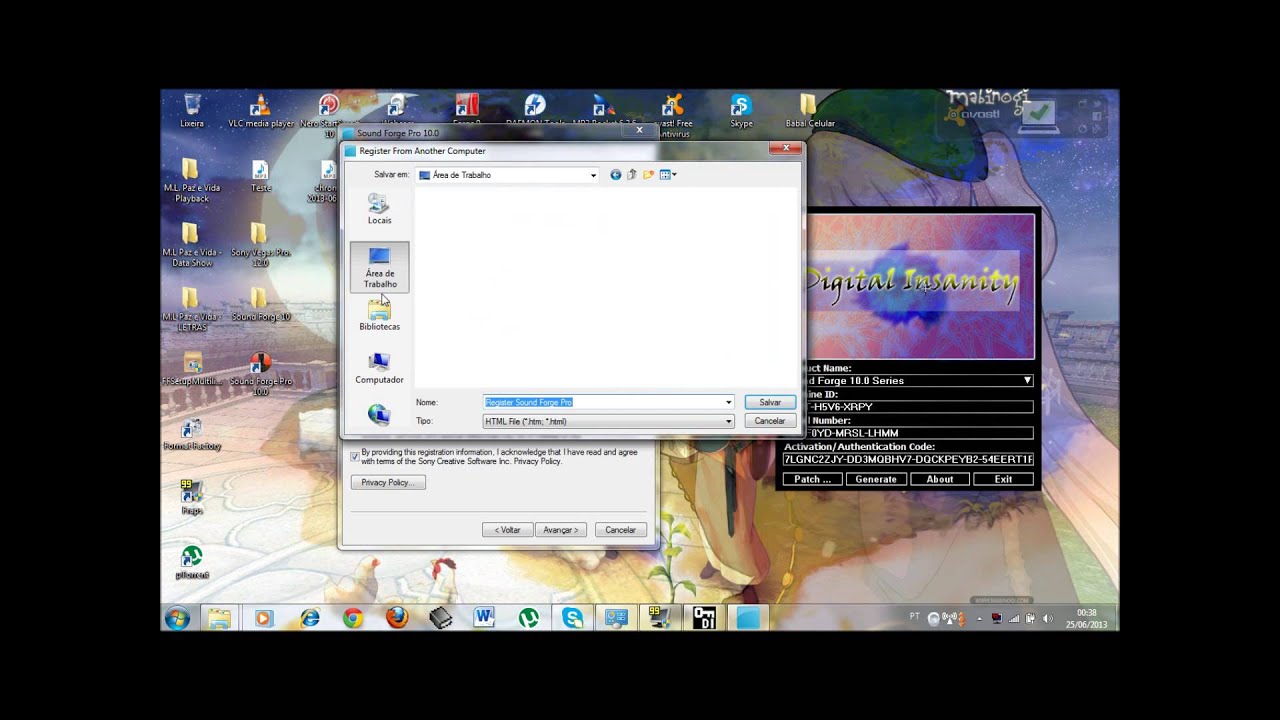Open Internet Explorer from the taskbar

(309, 618)
